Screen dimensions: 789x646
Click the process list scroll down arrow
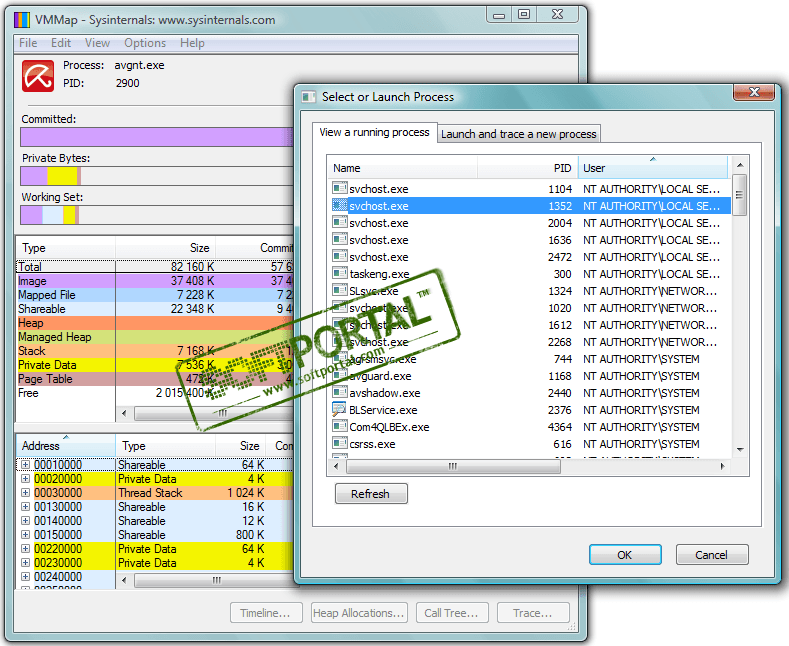(x=740, y=450)
